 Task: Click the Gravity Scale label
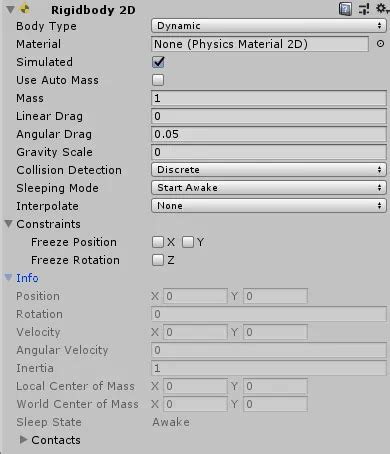(x=54, y=152)
